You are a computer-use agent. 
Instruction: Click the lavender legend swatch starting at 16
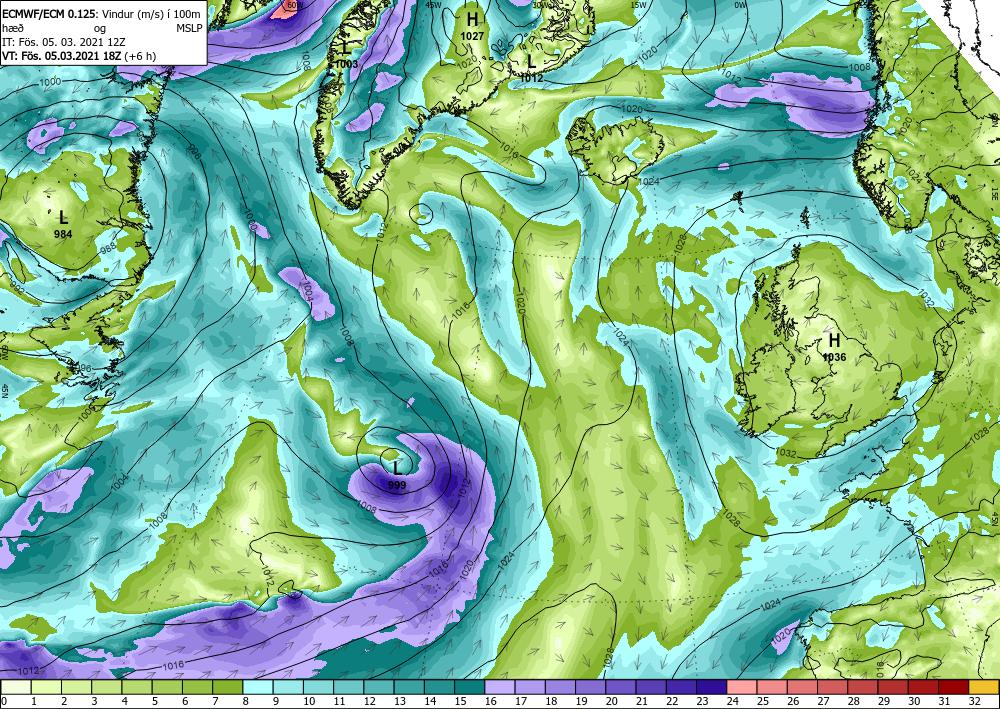(500, 687)
